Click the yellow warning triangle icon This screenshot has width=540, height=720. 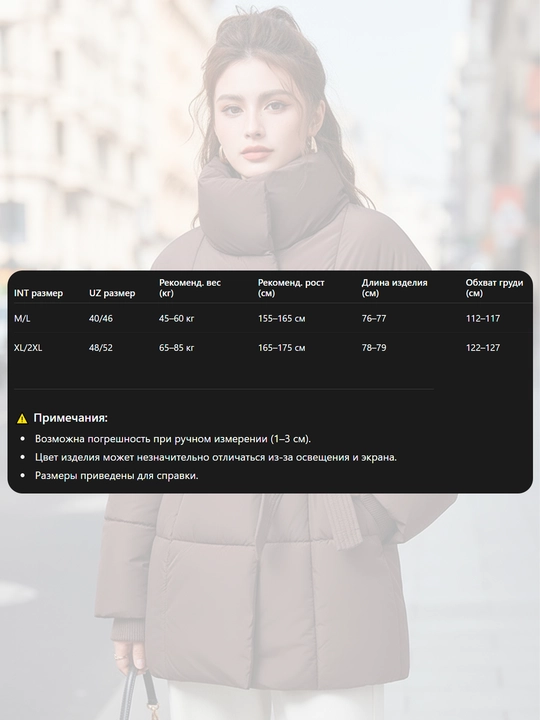(x=22, y=418)
